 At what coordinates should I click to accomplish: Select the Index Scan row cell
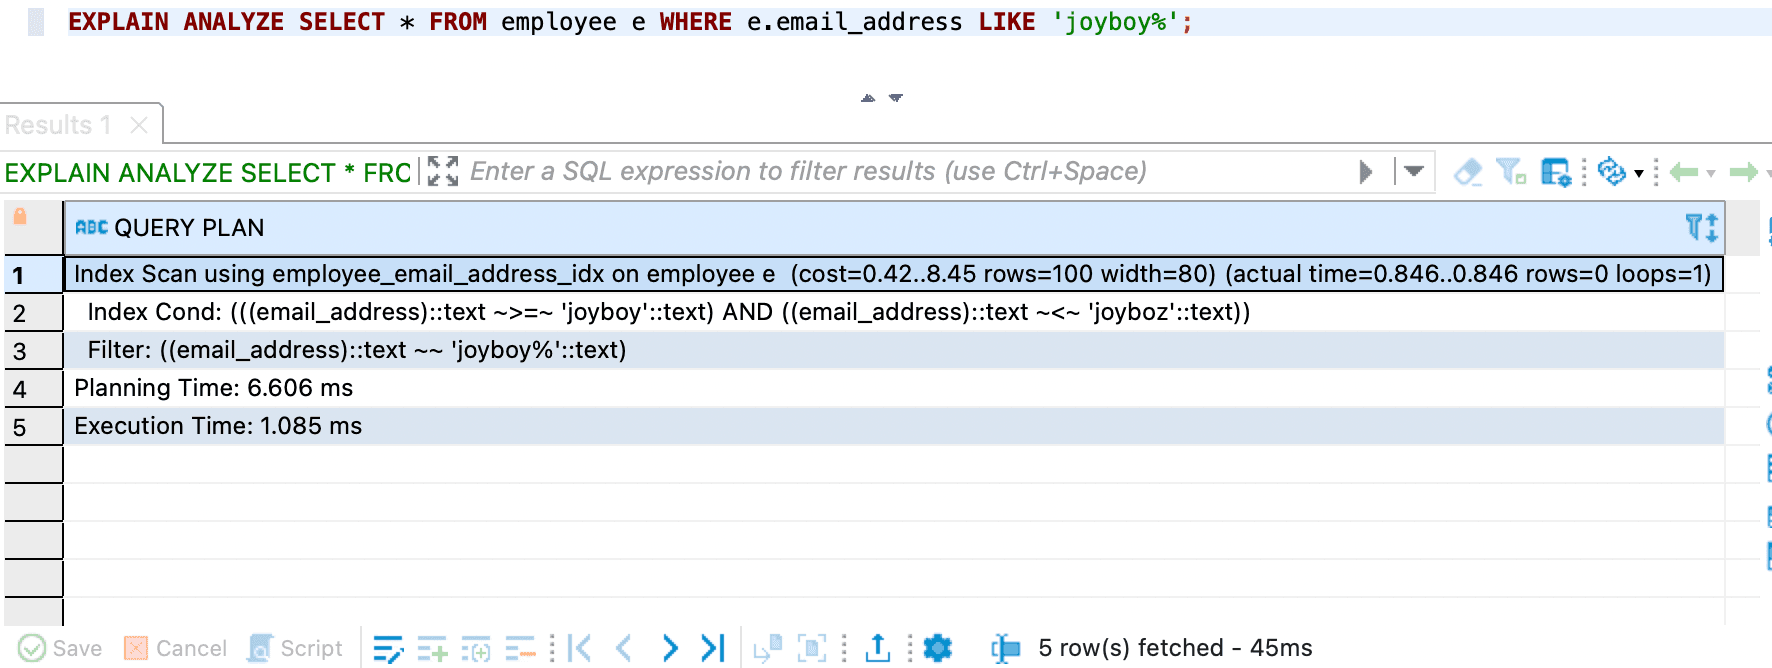894,274
